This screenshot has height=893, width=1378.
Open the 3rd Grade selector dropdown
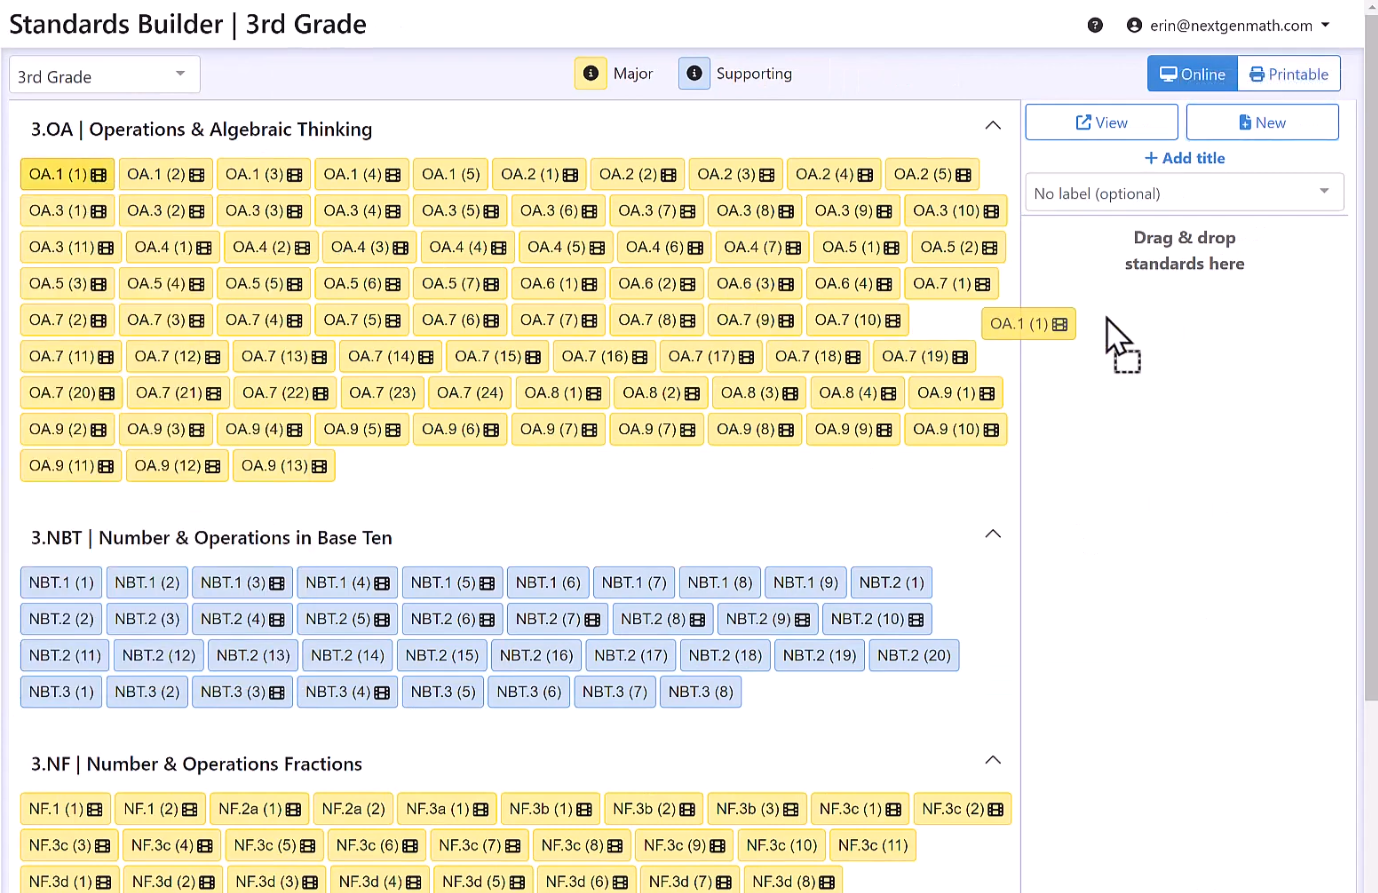pos(104,74)
